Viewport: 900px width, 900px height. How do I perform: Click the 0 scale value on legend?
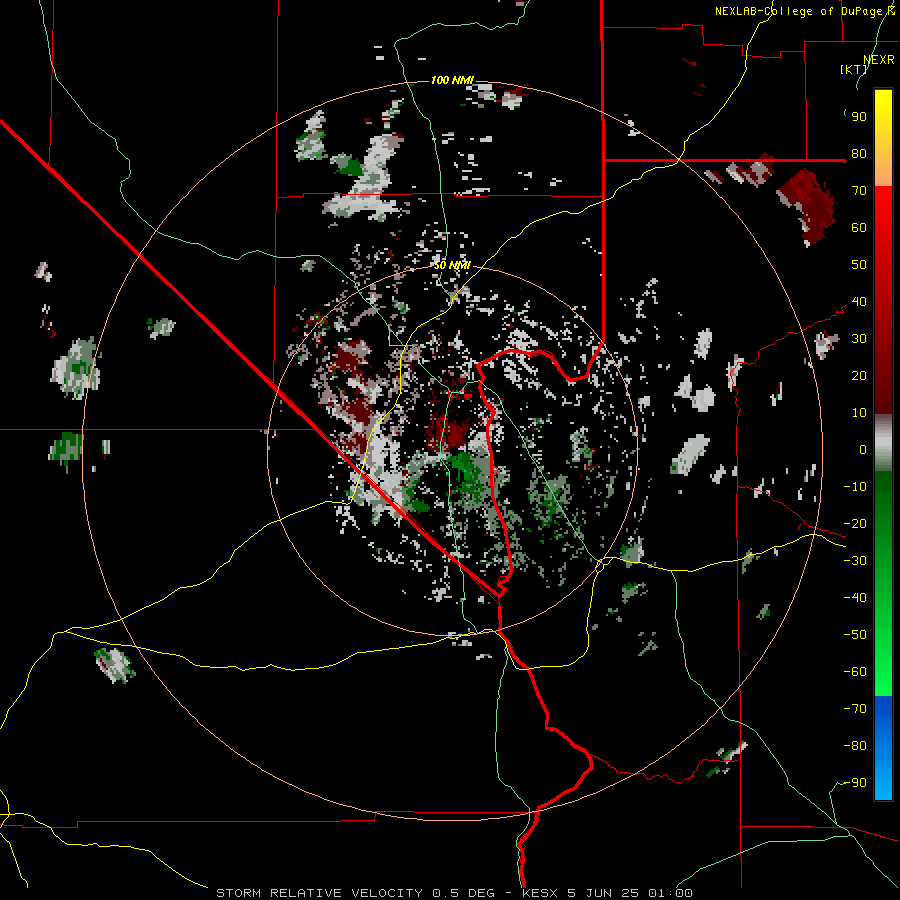(x=863, y=449)
